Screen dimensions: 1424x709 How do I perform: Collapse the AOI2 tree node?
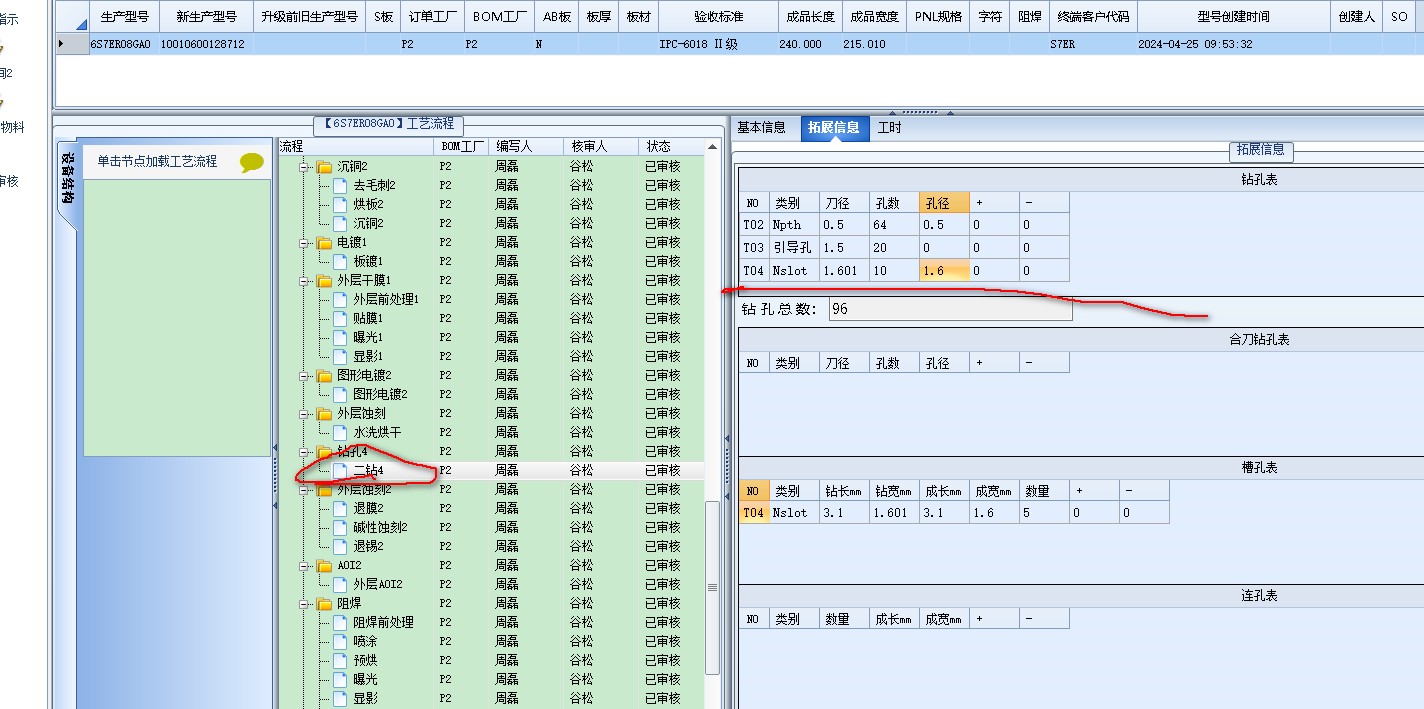[305, 566]
